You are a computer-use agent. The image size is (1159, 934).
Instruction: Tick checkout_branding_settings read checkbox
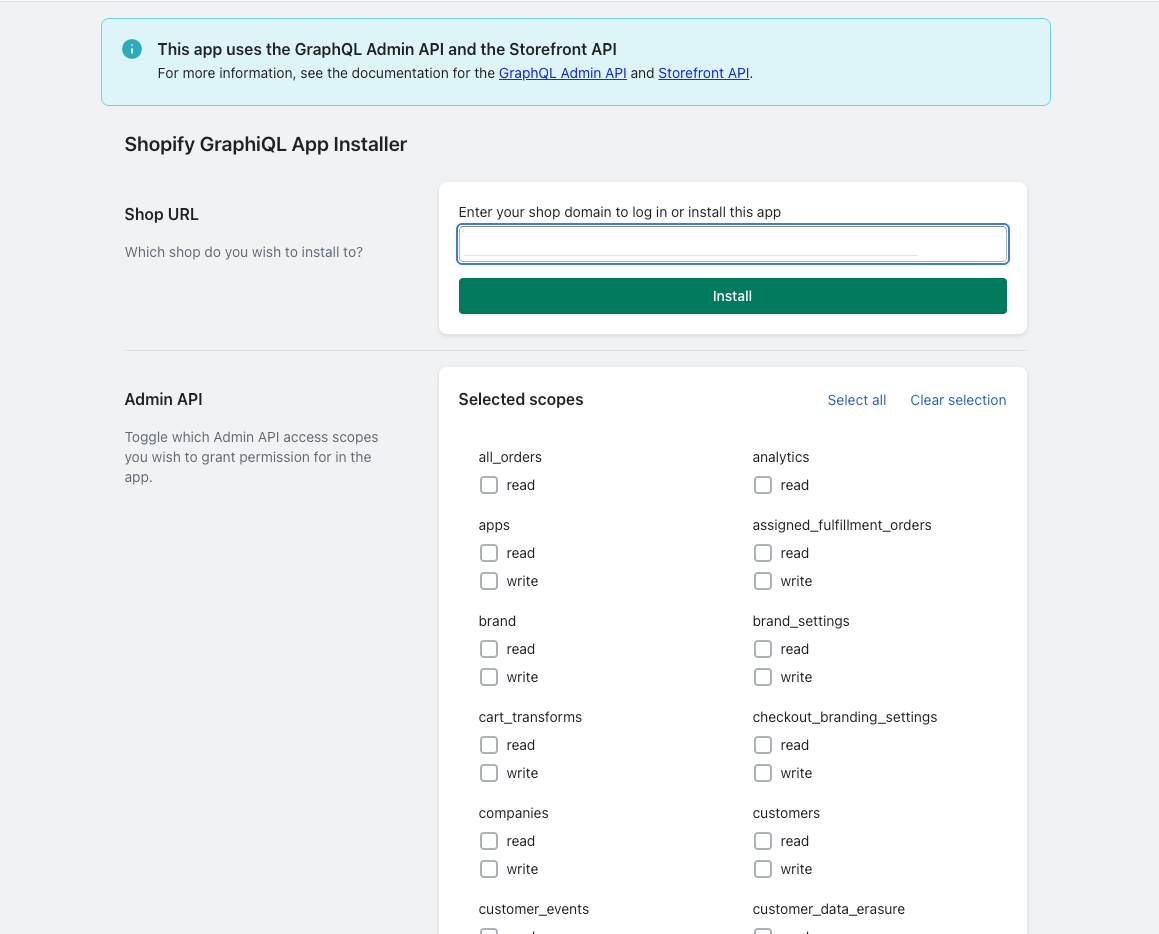(x=763, y=745)
